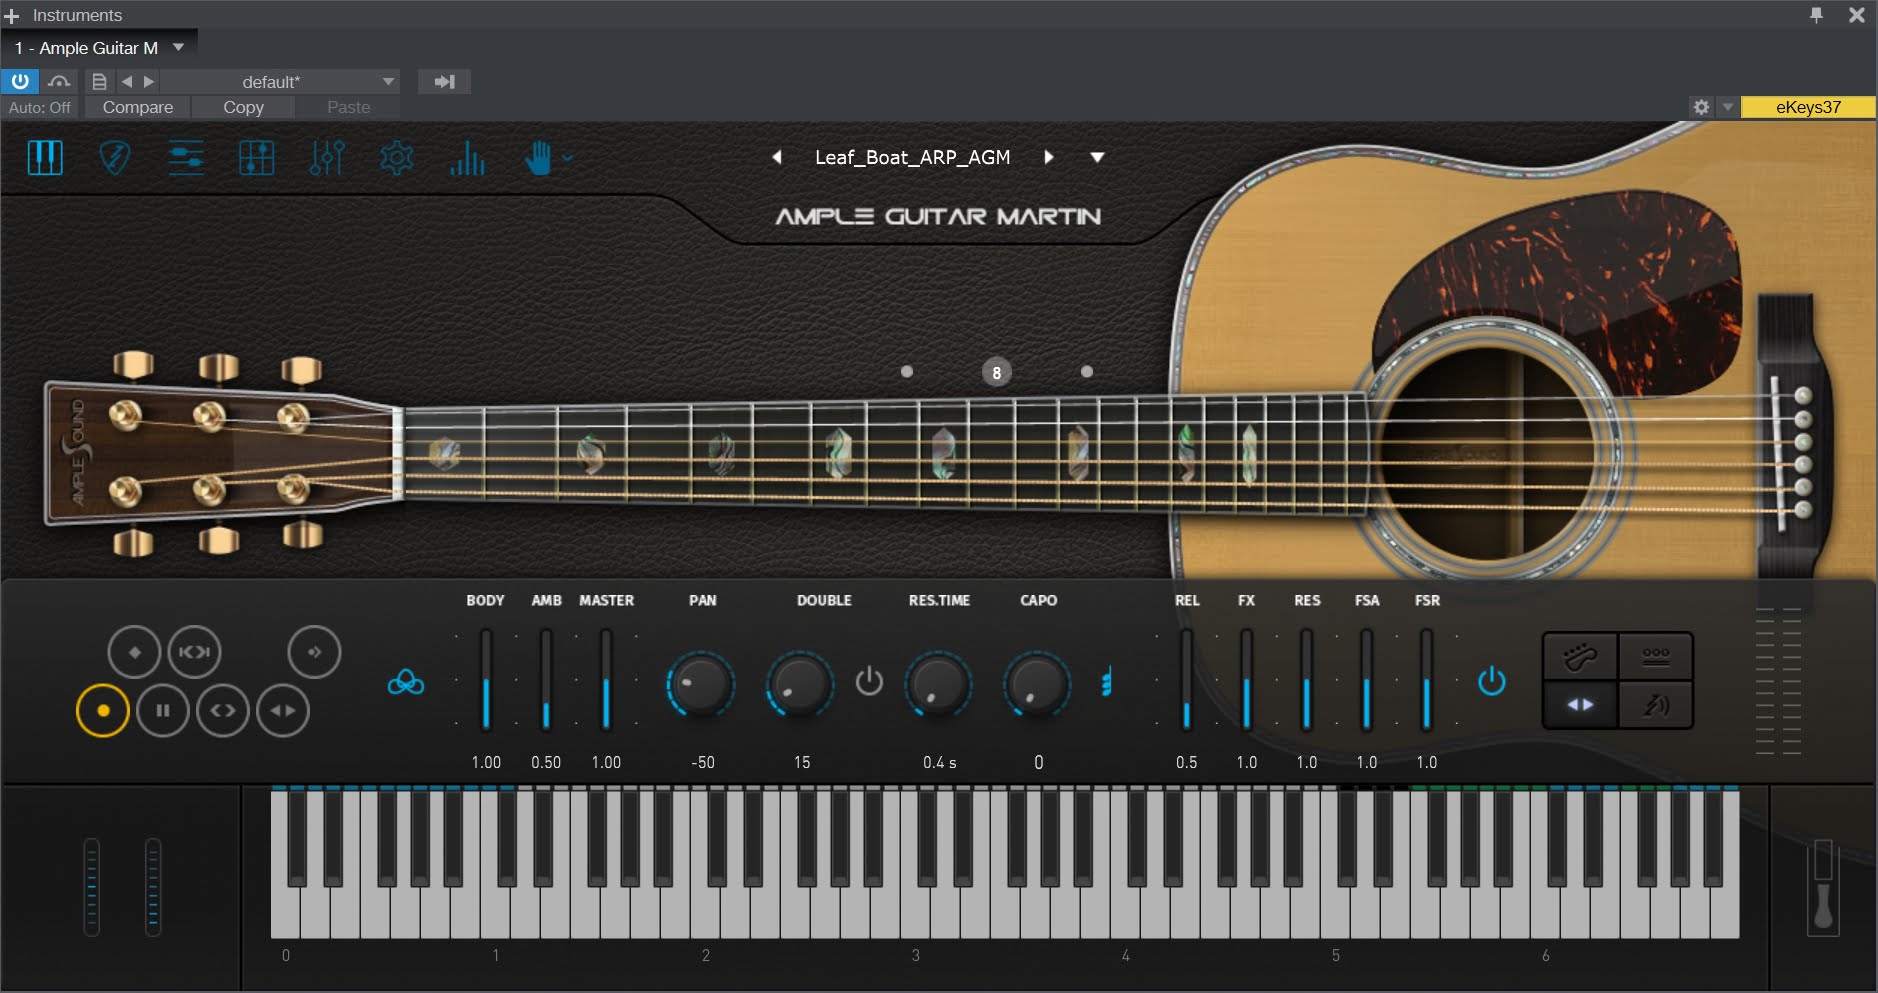Click the RES.TIME knob

click(939, 684)
